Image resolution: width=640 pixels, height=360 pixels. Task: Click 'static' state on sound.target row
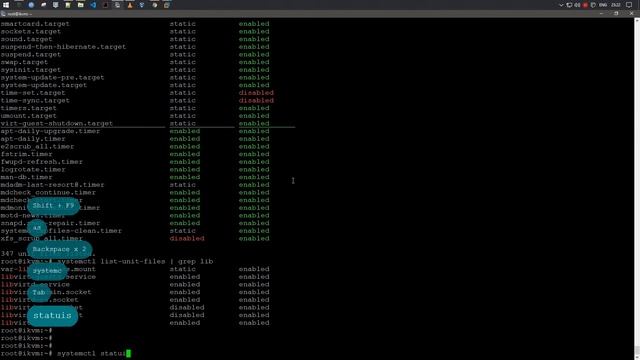(182, 39)
